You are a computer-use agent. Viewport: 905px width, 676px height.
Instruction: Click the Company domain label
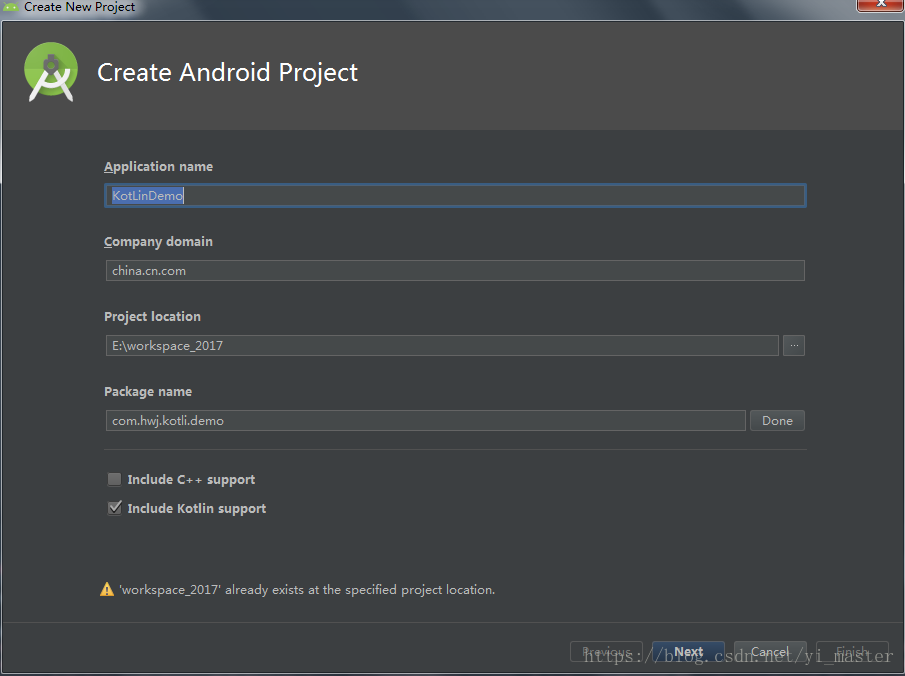point(158,242)
